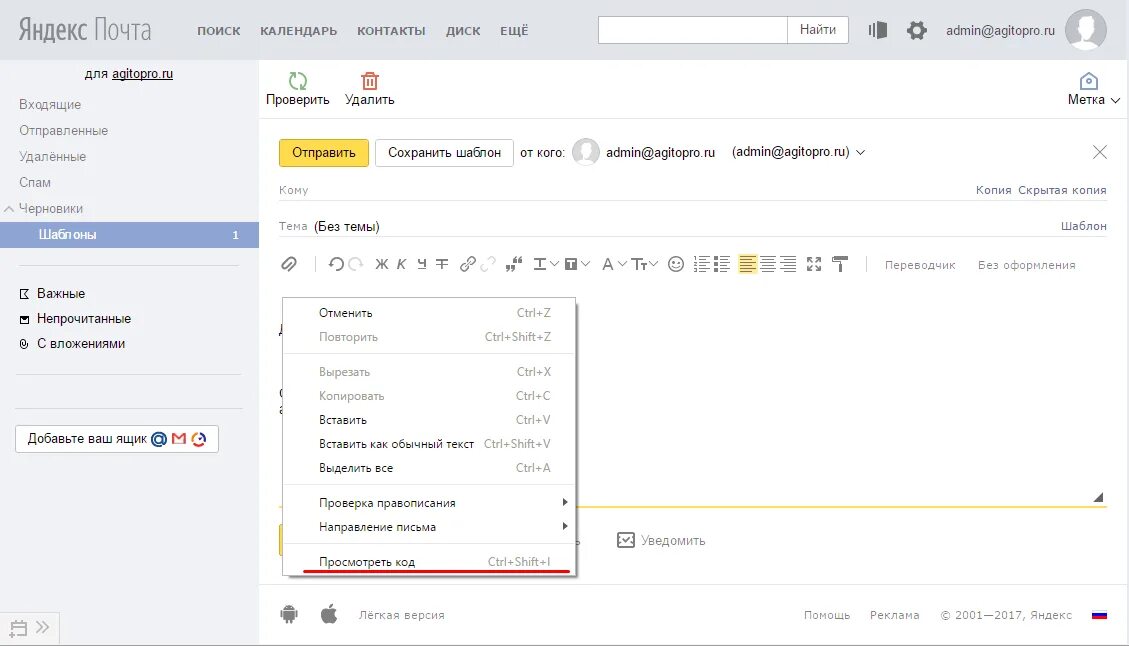Undo the last edit in toolbar
Screen dimensions: 1129x646
click(336, 264)
